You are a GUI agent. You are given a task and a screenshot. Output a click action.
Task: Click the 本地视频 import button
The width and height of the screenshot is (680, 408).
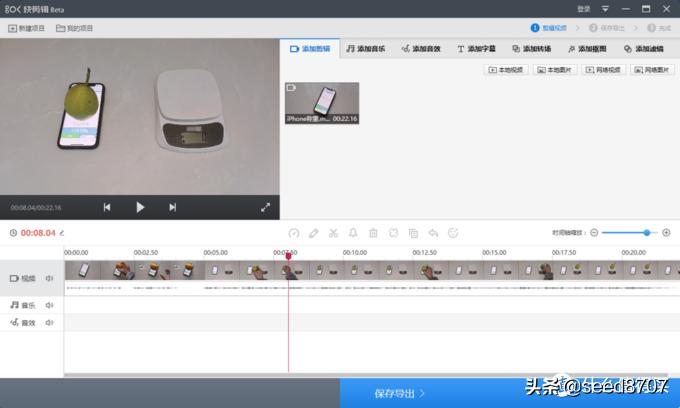(506, 70)
